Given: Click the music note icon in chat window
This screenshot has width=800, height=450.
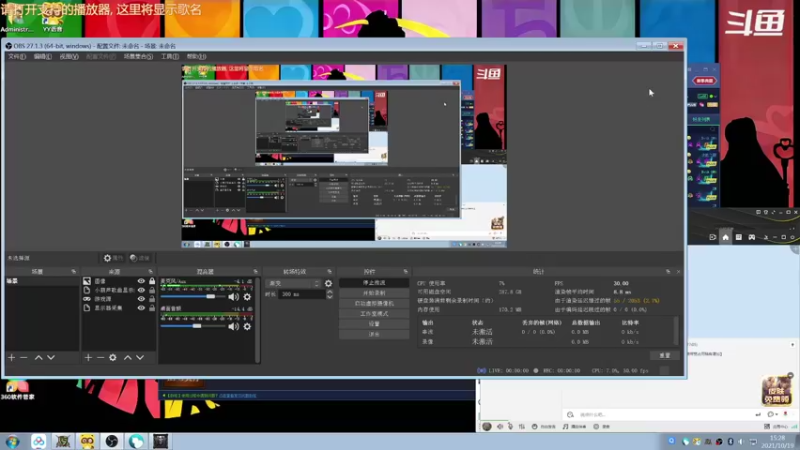Looking at the screenshot, I should [x=565, y=427].
